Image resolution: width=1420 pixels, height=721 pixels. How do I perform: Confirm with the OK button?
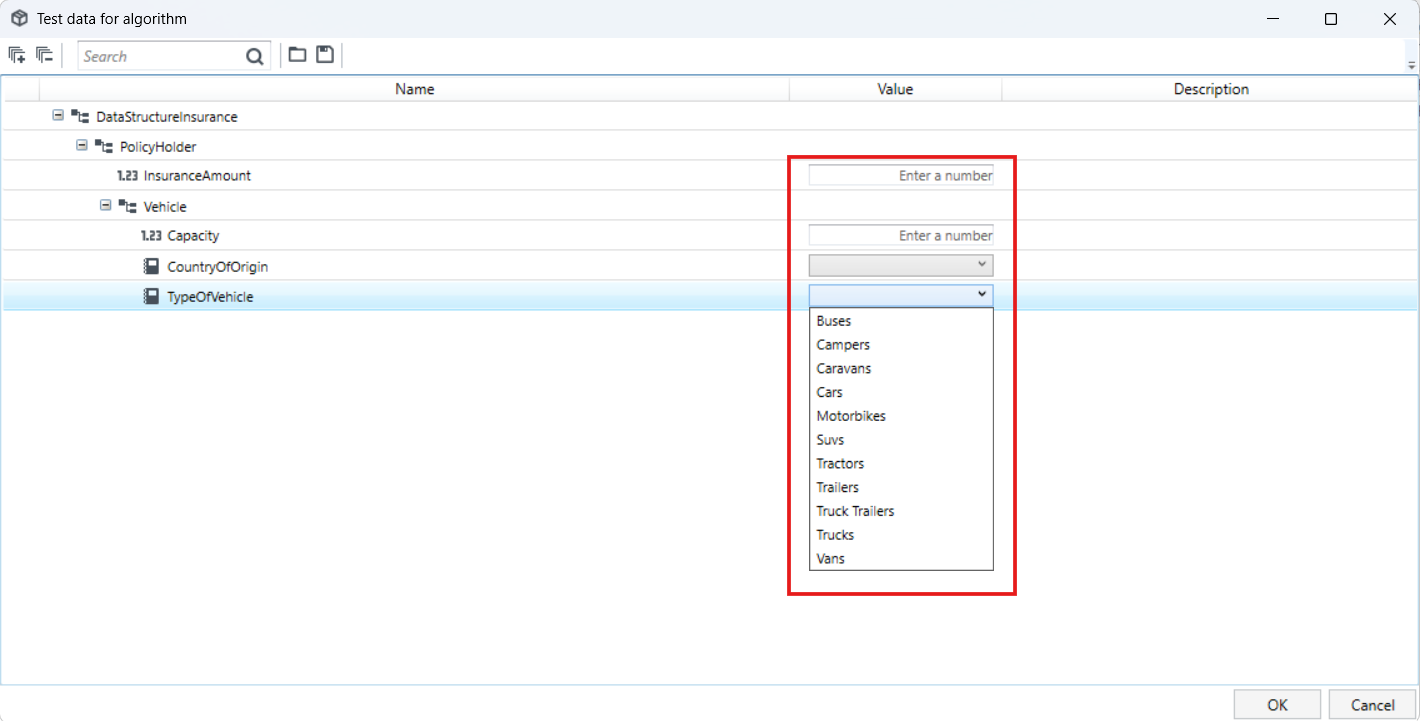[1277, 705]
